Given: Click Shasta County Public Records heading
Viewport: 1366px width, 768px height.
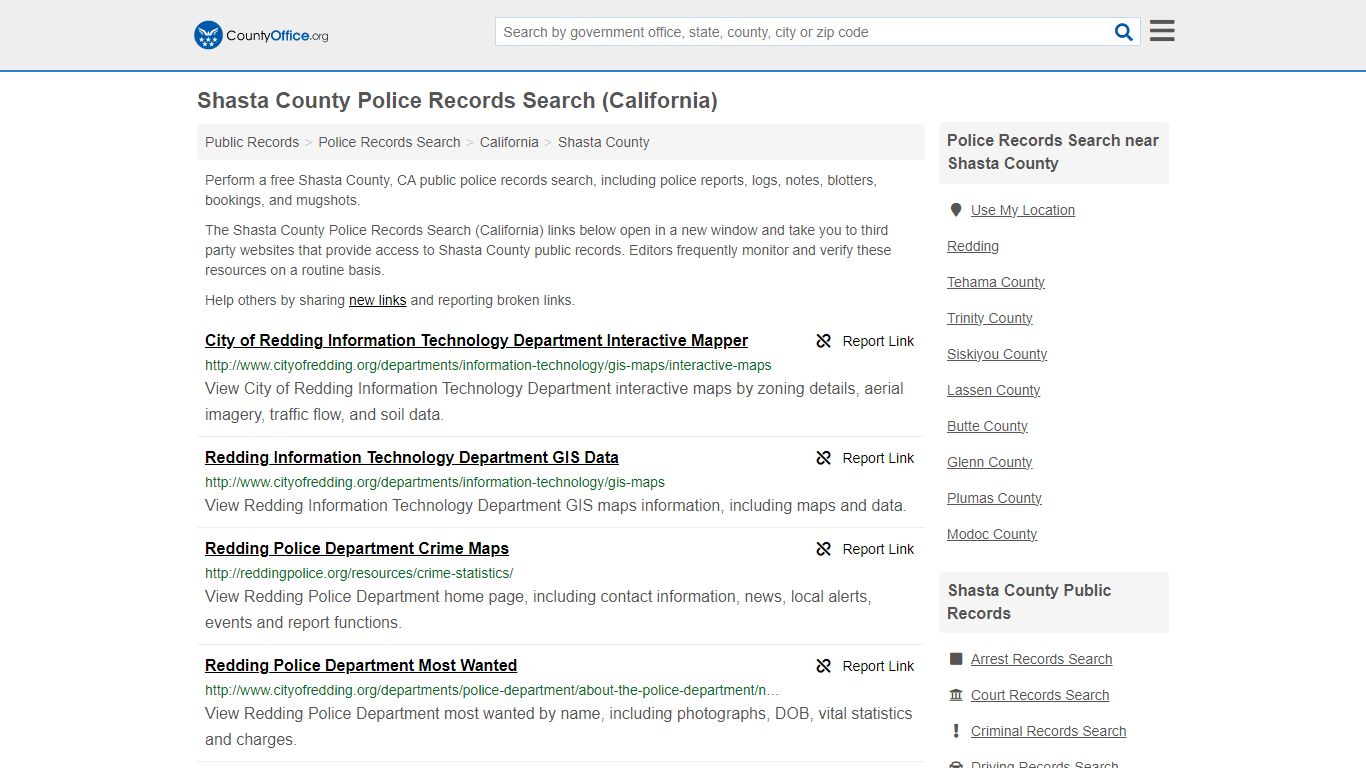Looking at the screenshot, I should click(1029, 602).
